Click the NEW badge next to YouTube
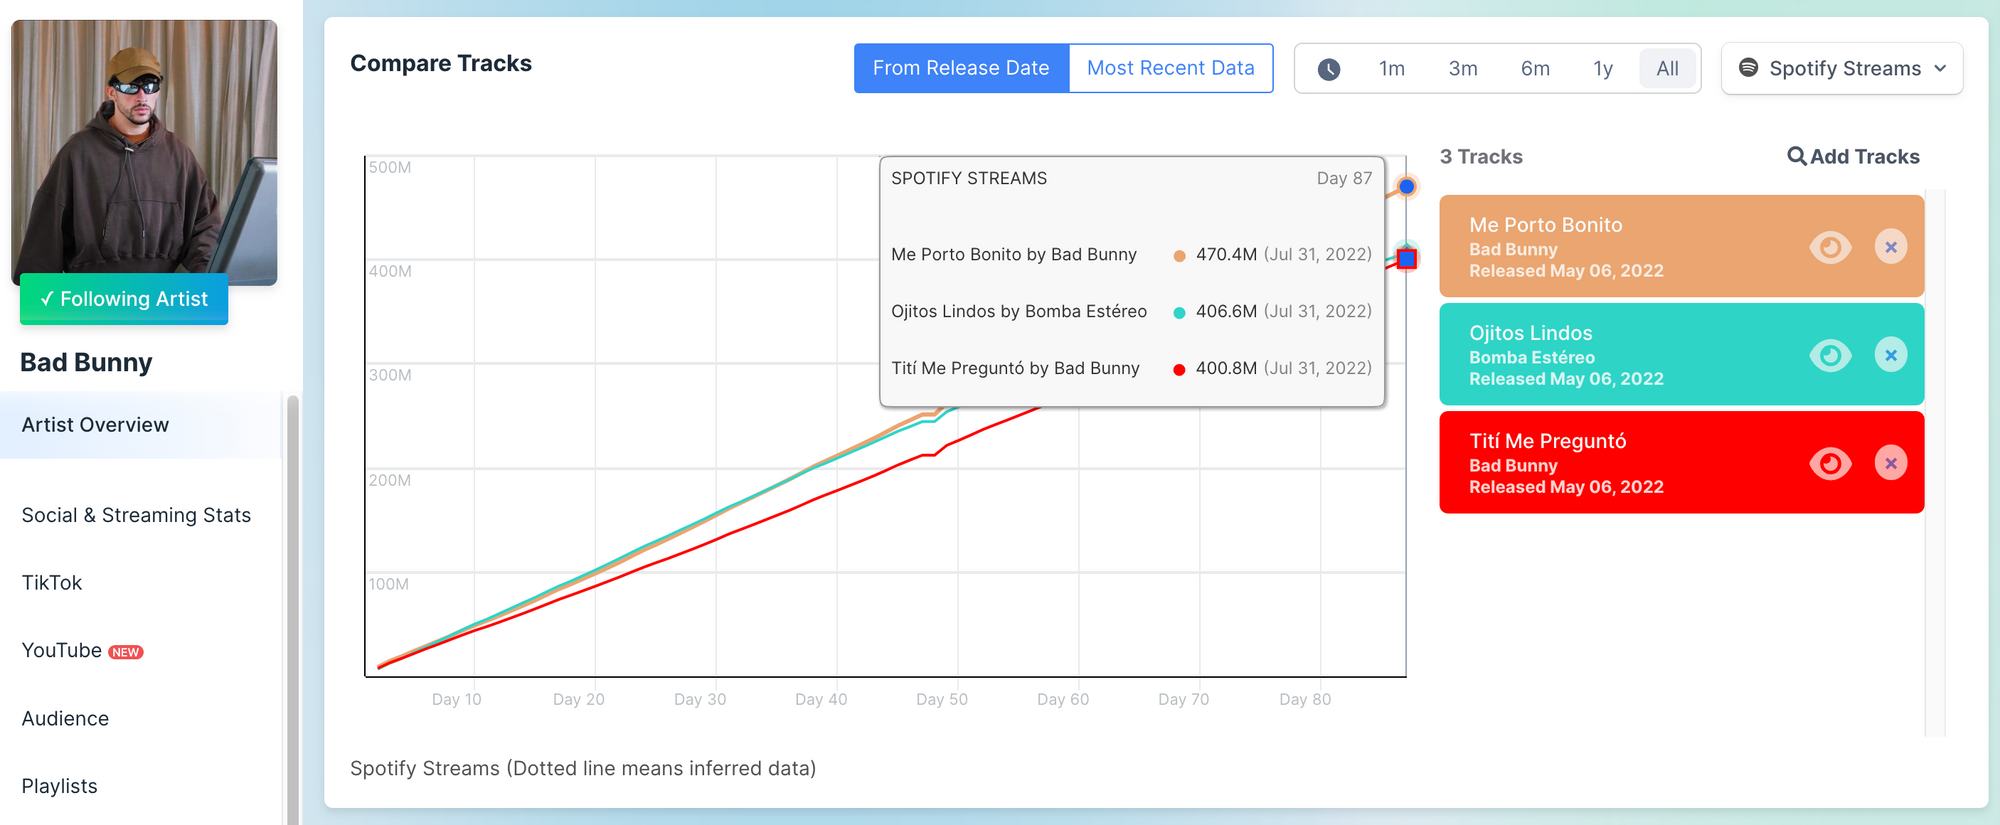The width and height of the screenshot is (2000, 825). click(x=126, y=652)
